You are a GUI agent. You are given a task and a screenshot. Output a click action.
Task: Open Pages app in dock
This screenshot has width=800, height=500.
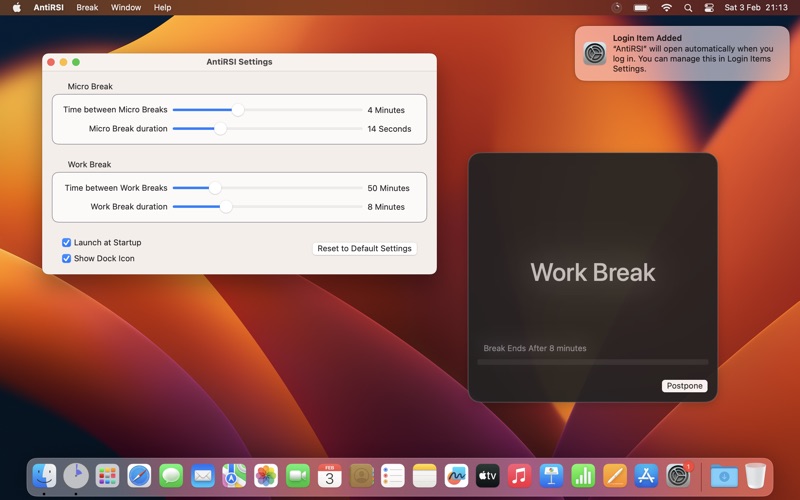click(615, 476)
